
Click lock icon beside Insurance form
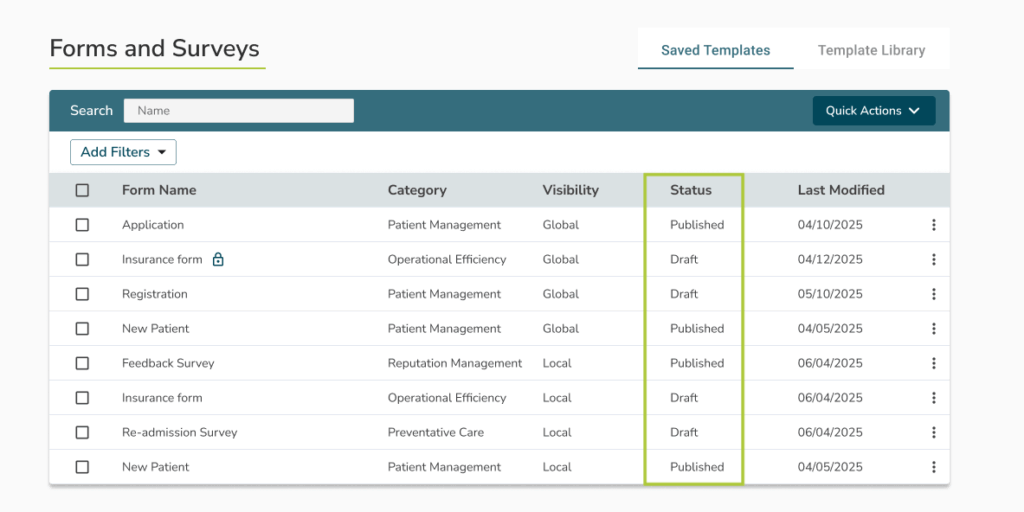(x=218, y=260)
